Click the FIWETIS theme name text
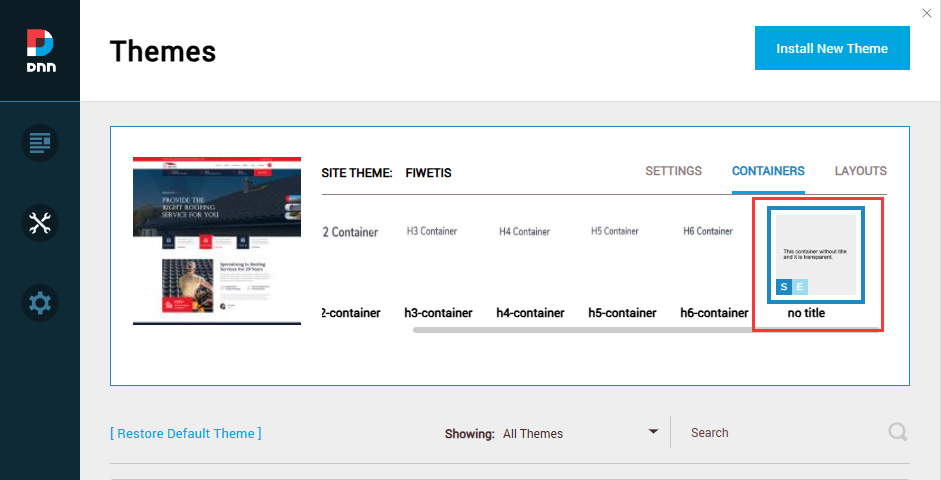Screen dimensions: 941x480 click(x=428, y=173)
